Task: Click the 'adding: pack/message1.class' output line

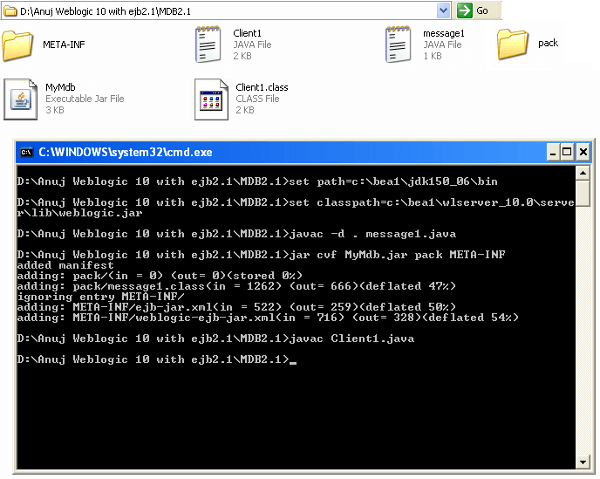Action: pos(236,286)
